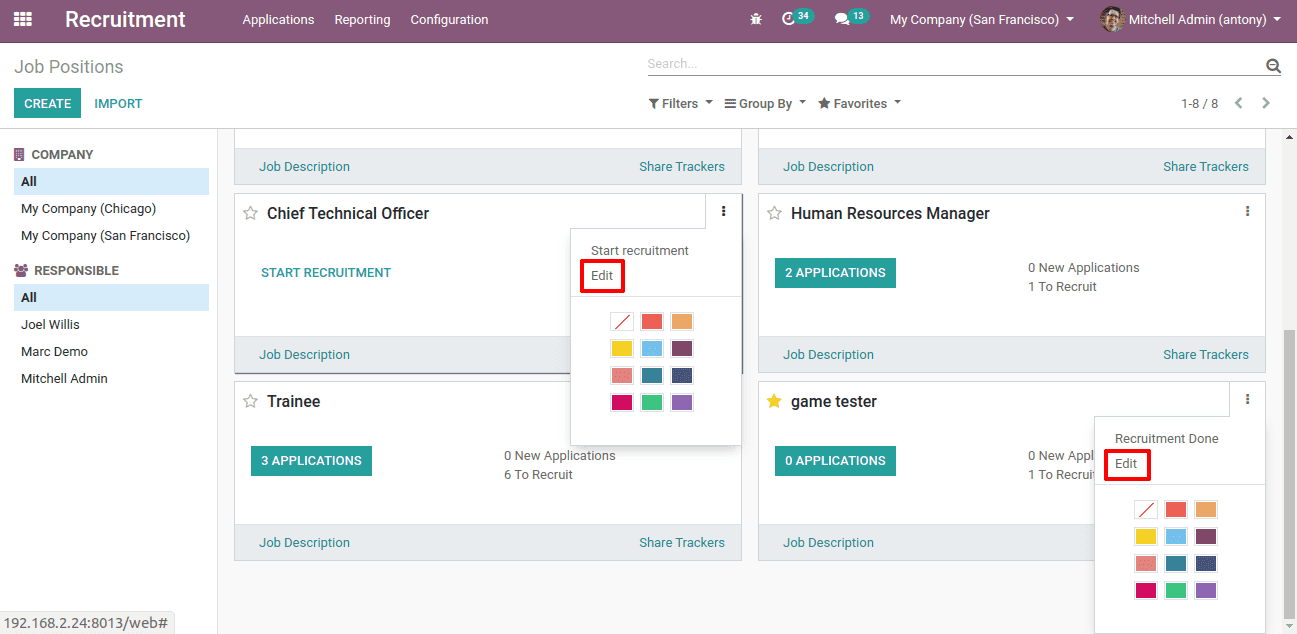The height and width of the screenshot is (634, 1297).
Task: Open Share Trackers link on Trainee card
Action: [x=682, y=543]
